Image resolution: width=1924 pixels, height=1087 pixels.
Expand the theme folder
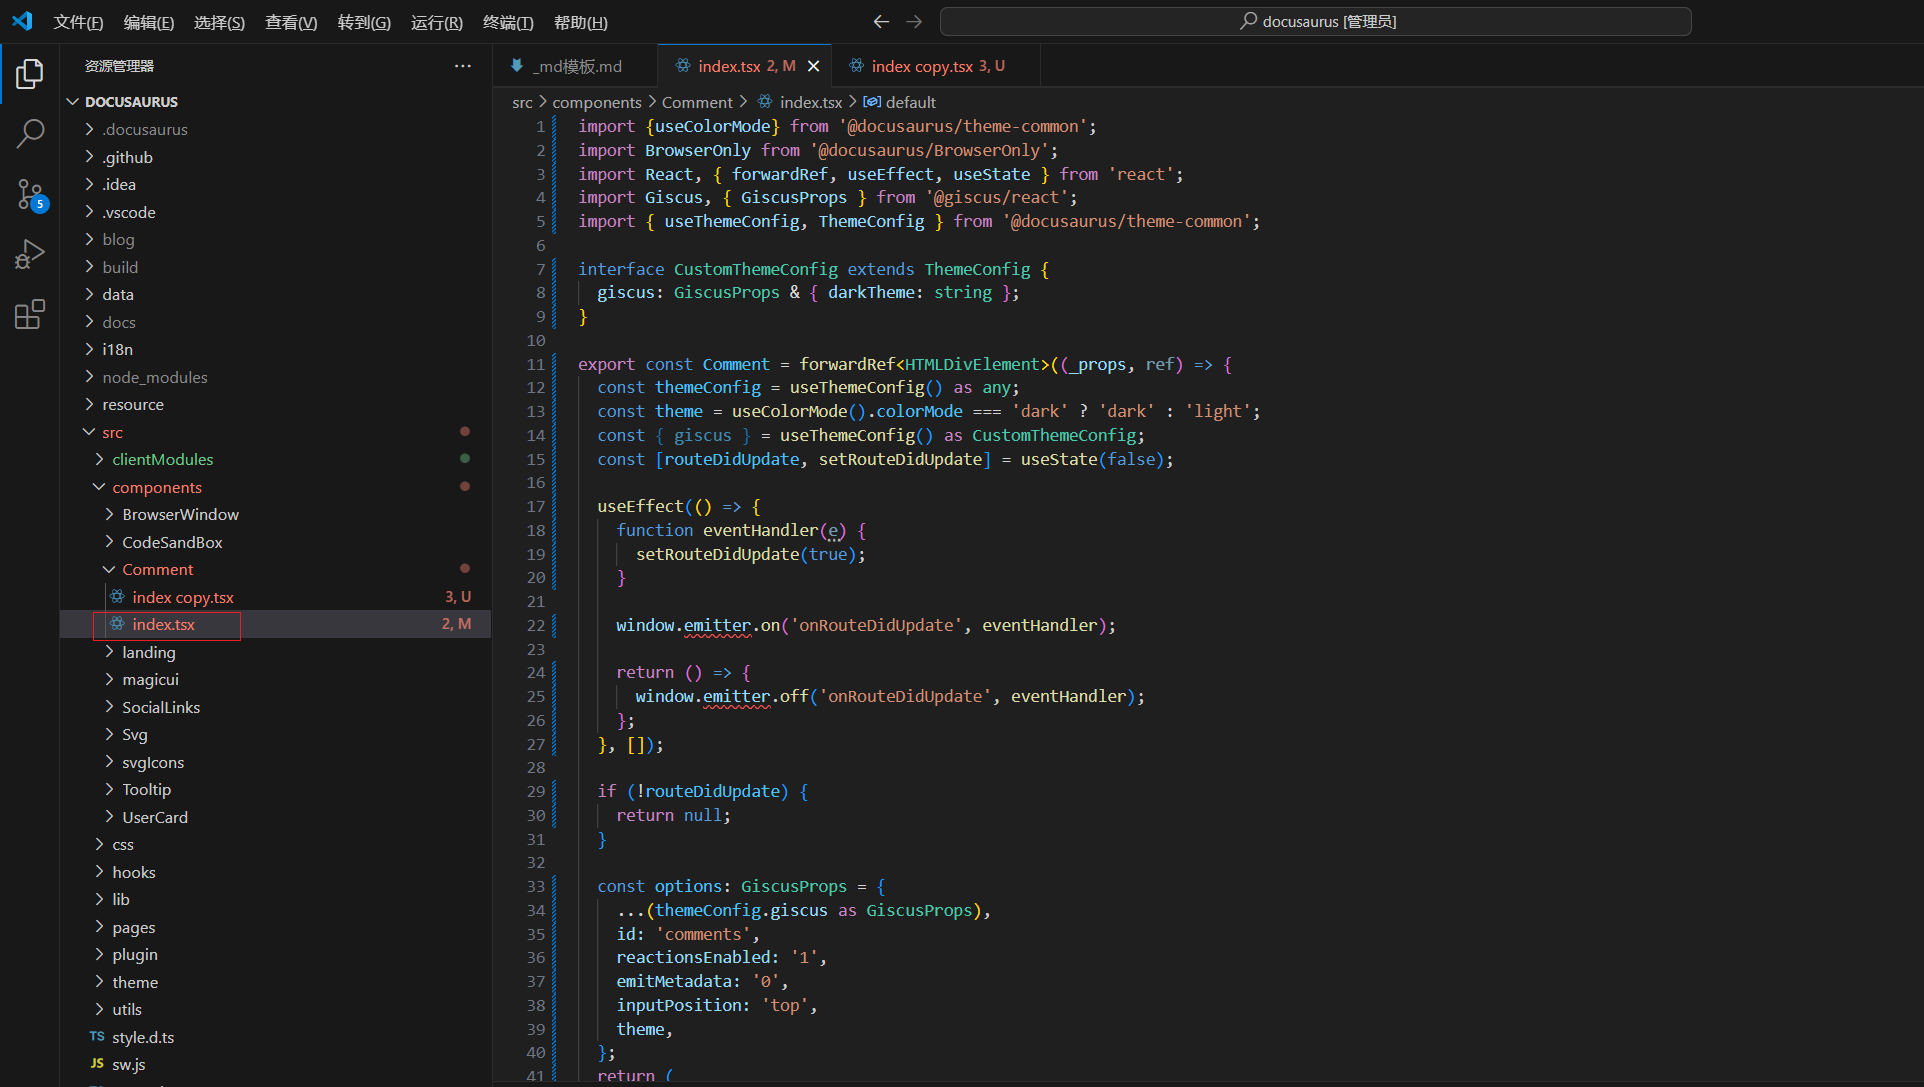click(276, 982)
